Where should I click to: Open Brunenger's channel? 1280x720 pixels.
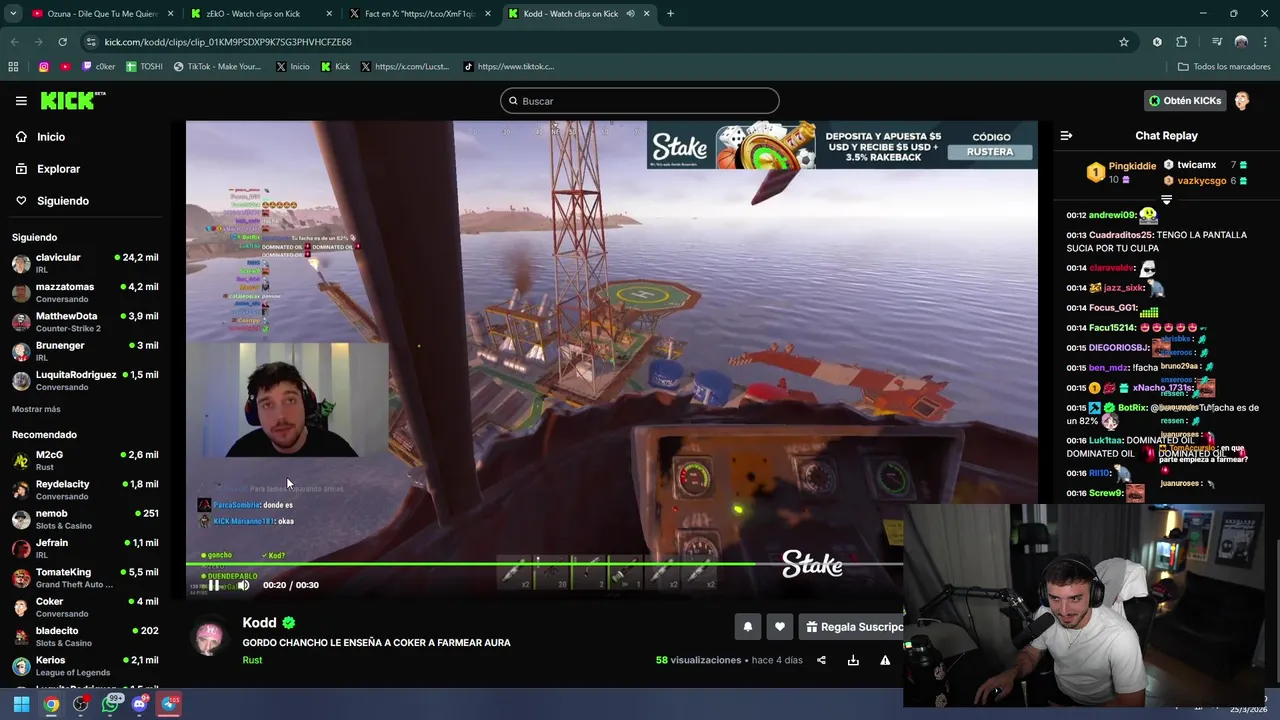85,351
